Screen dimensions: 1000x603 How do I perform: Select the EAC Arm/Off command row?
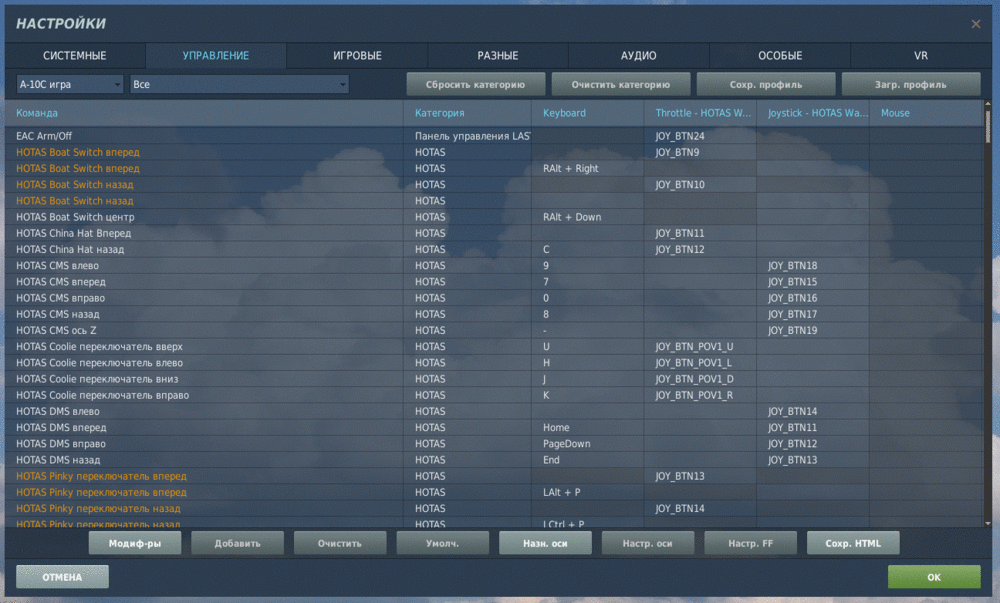click(x=494, y=136)
